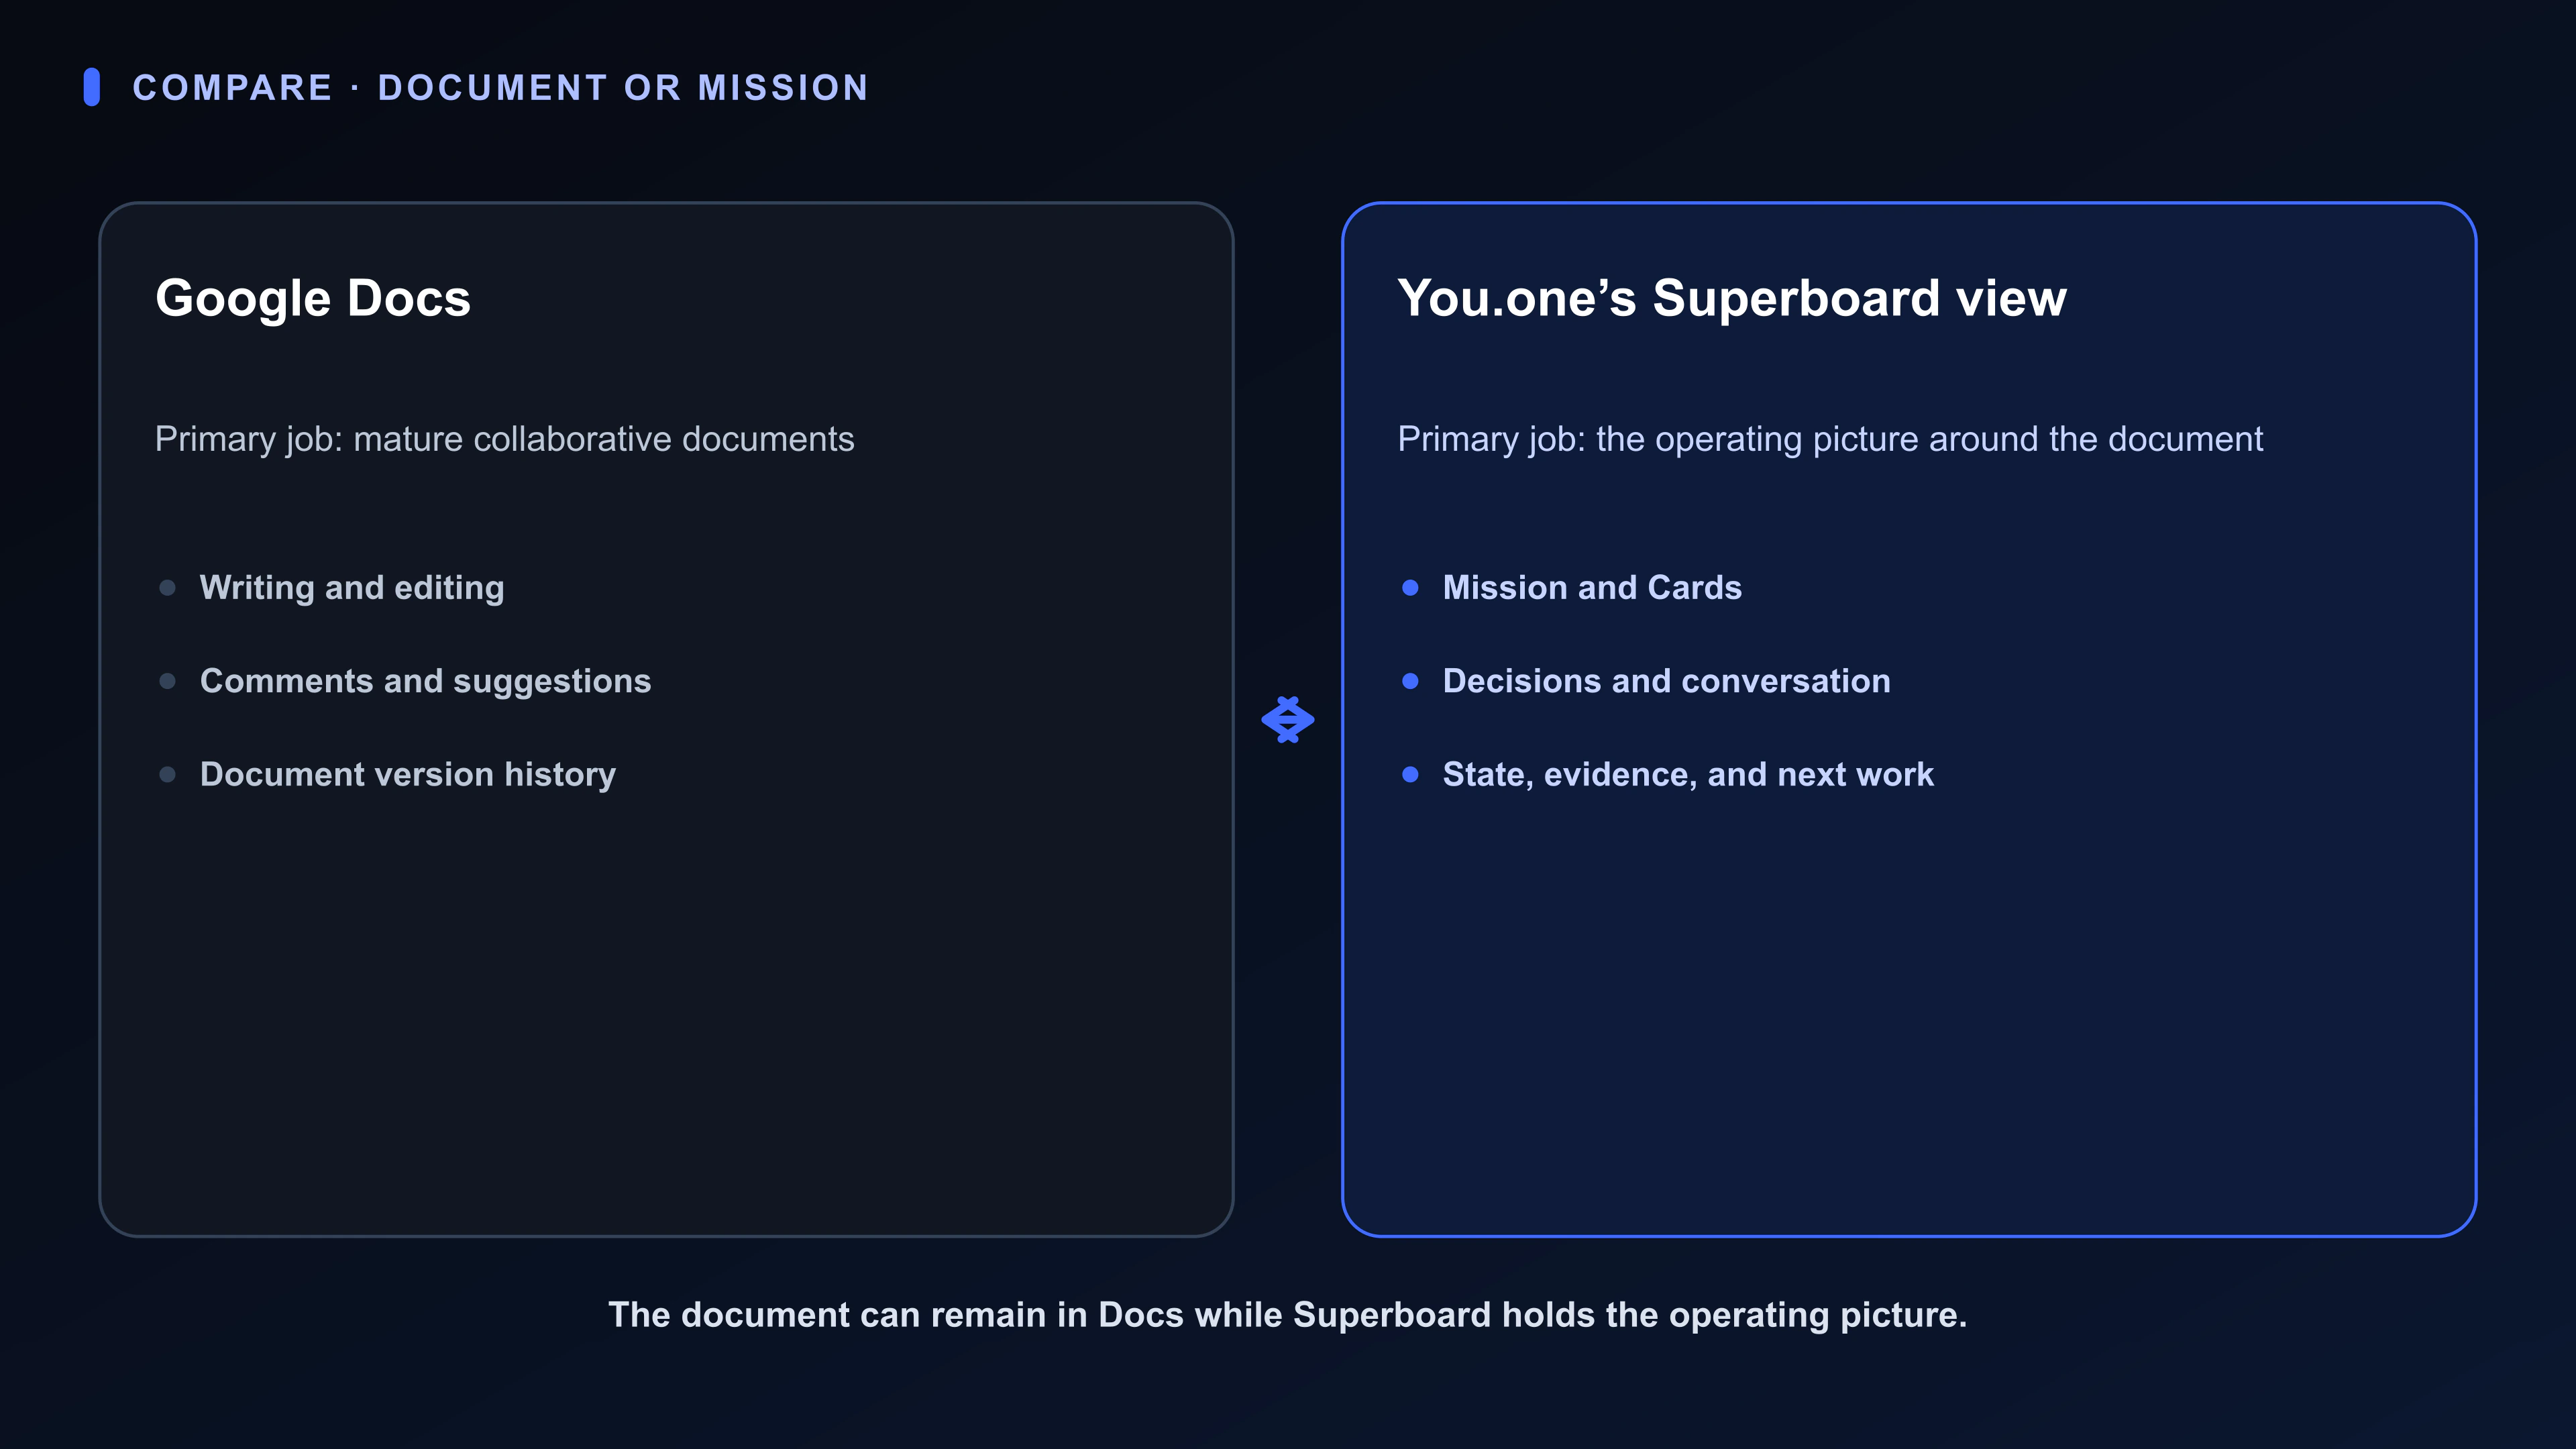Click the blue bullet next to Mission and Cards
Viewport: 2576px width, 1449px height.
click(1410, 588)
